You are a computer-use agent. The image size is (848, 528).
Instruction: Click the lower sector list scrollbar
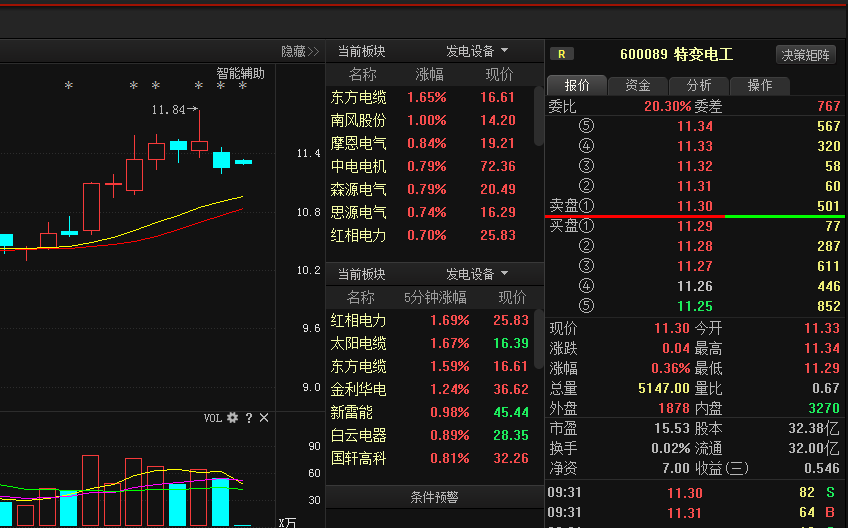coord(538,339)
